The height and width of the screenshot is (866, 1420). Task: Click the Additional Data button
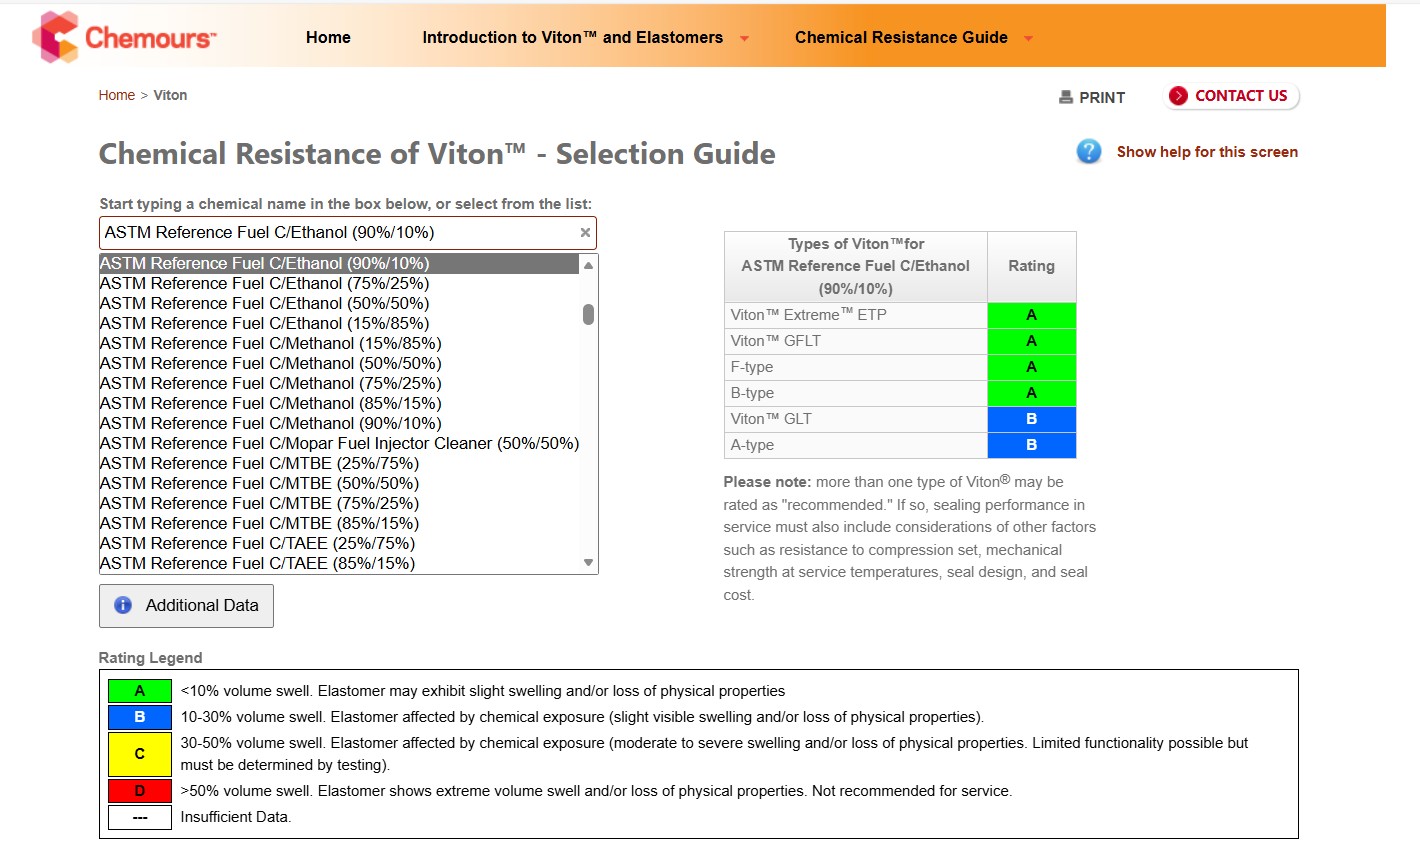tap(186, 606)
